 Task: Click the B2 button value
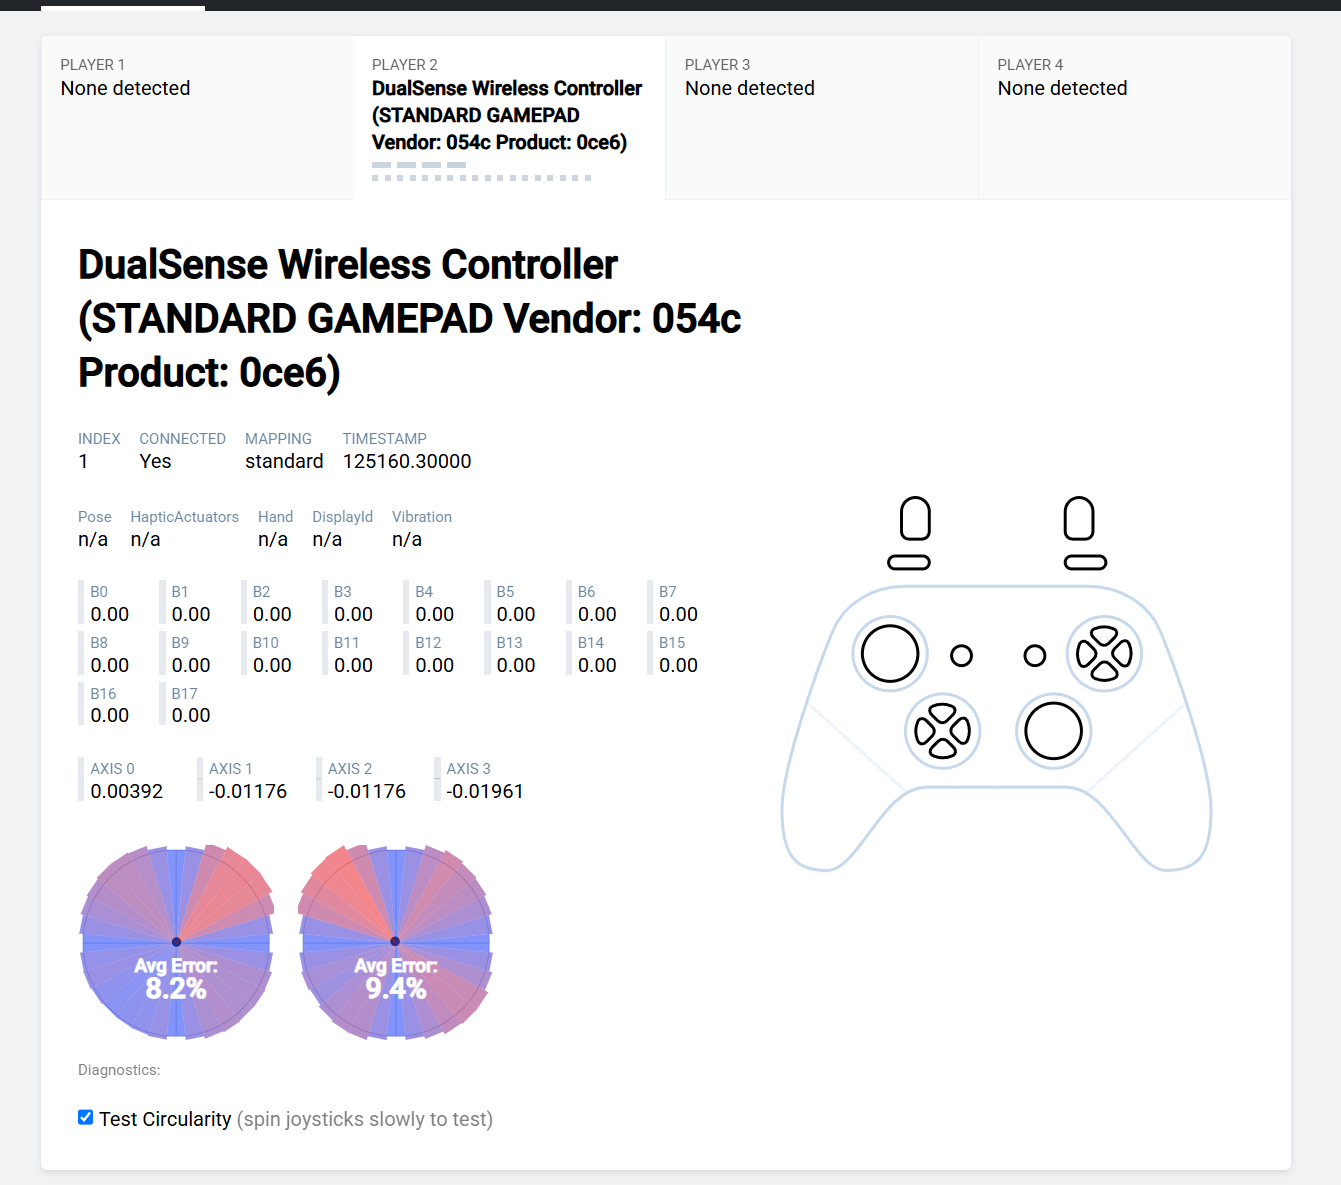pyautogui.click(x=272, y=614)
